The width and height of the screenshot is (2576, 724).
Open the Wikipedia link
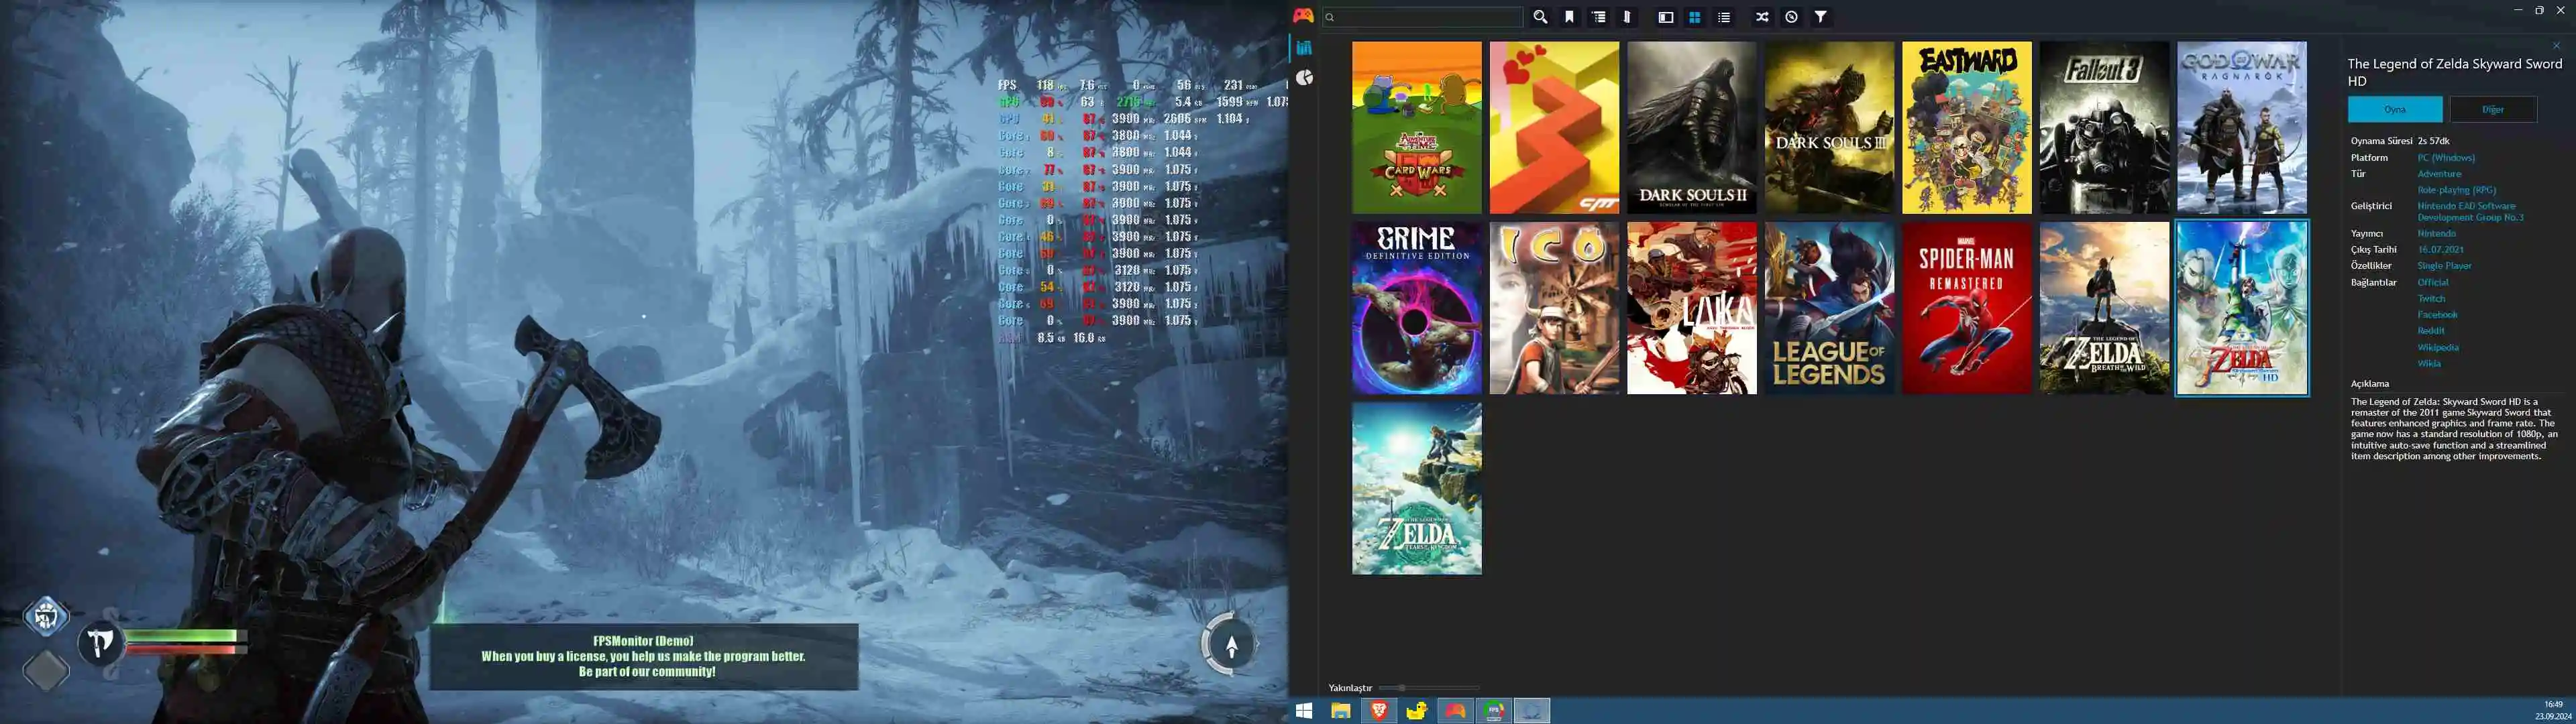point(2438,347)
